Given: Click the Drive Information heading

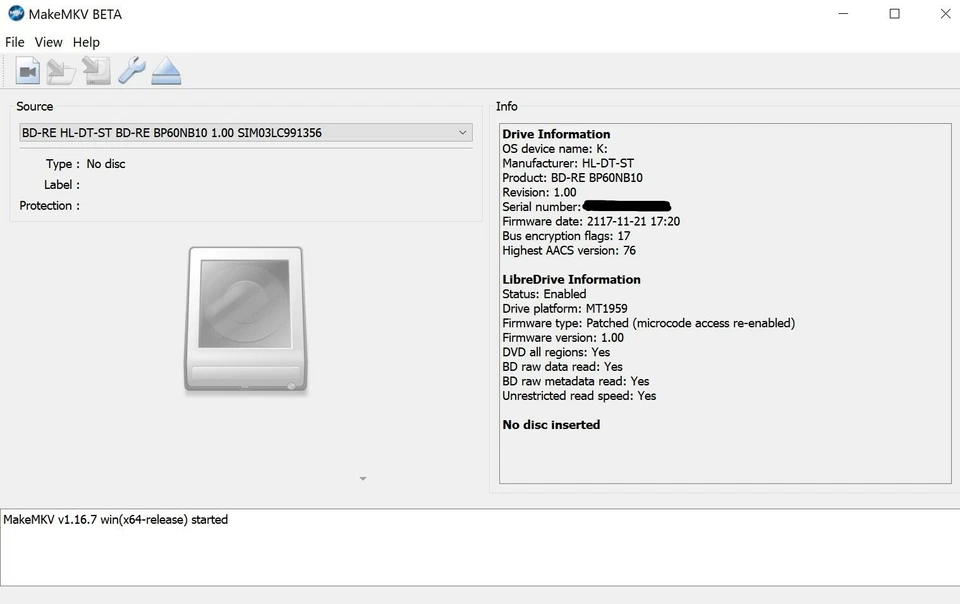Looking at the screenshot, I should 556,133.
